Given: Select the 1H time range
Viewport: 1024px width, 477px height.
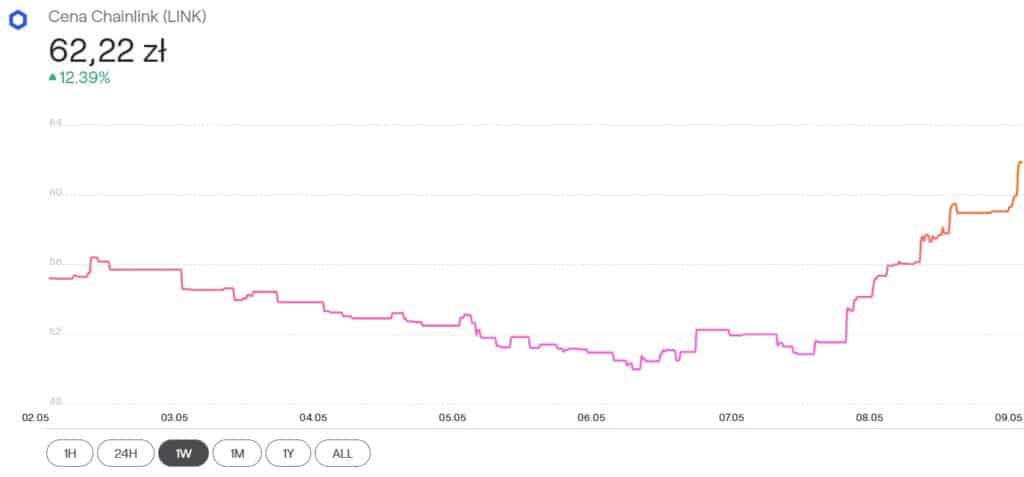Looking at the screenshot, I should click(69, 453).
